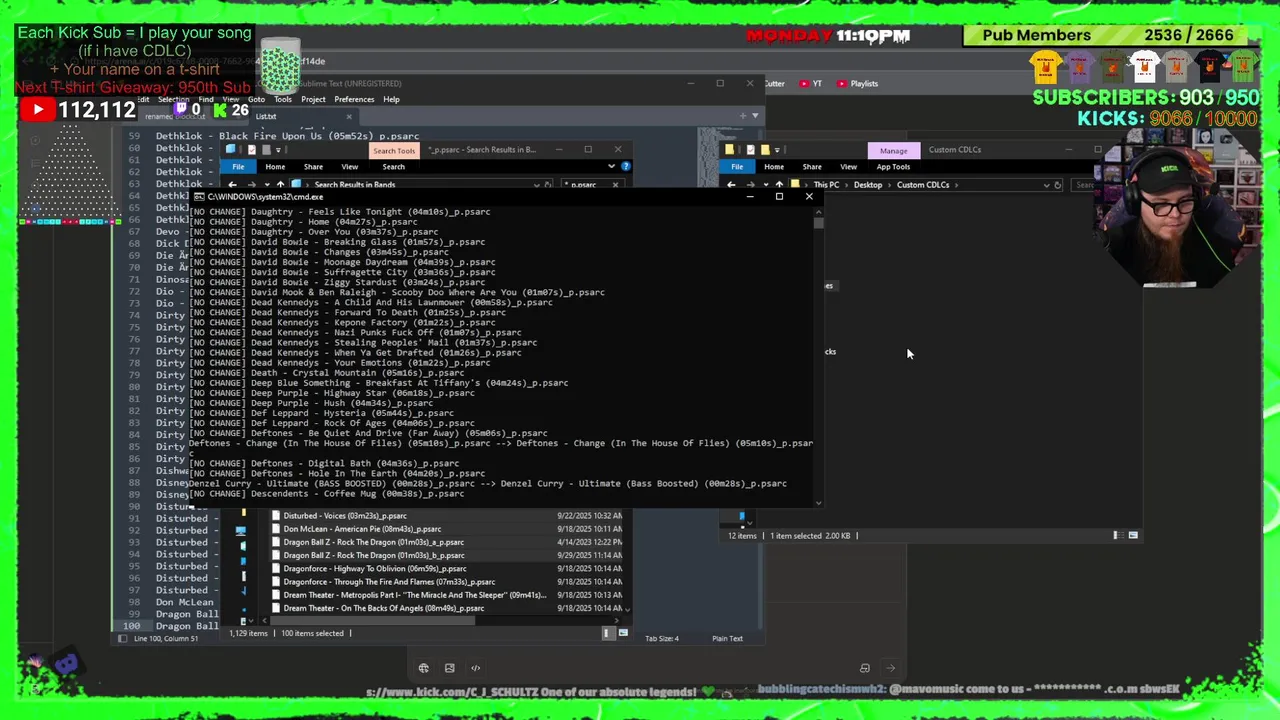Open Sublime Text tab list dropdown arrow
The image size is (1280, 720).
pyautogui.click(x=754, y=116)
